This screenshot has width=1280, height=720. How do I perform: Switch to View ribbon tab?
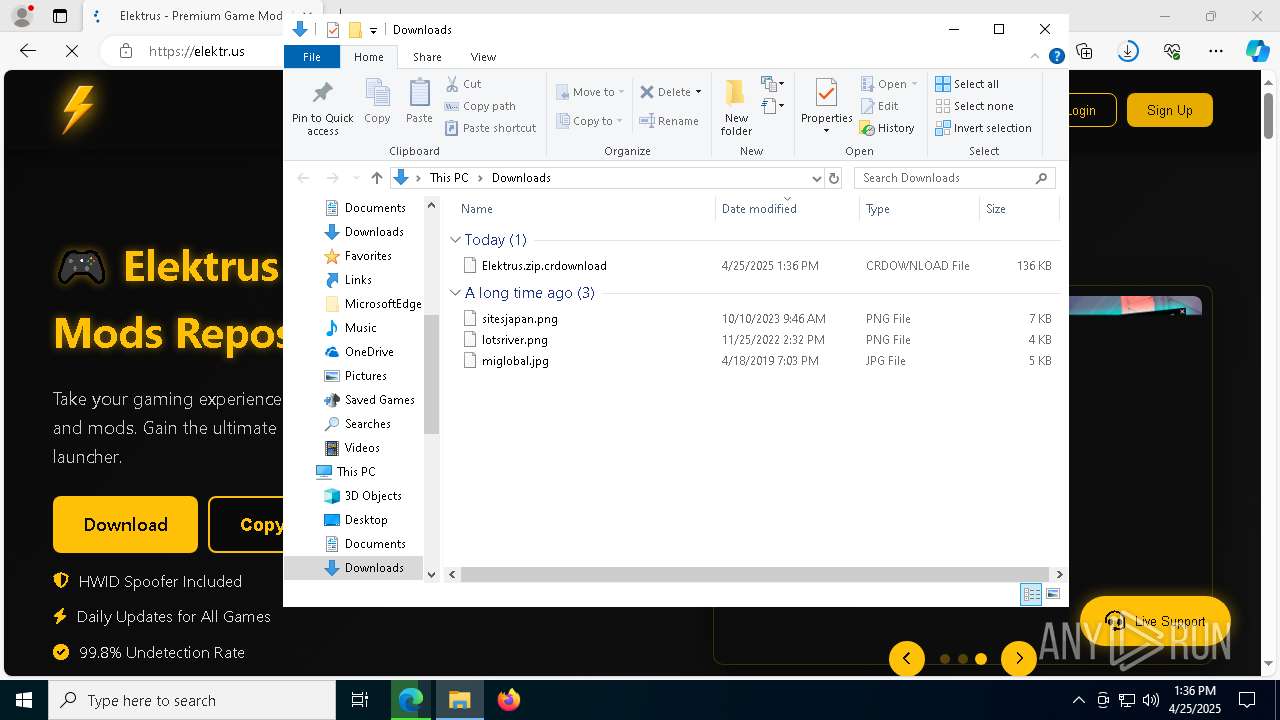point(483,57)
